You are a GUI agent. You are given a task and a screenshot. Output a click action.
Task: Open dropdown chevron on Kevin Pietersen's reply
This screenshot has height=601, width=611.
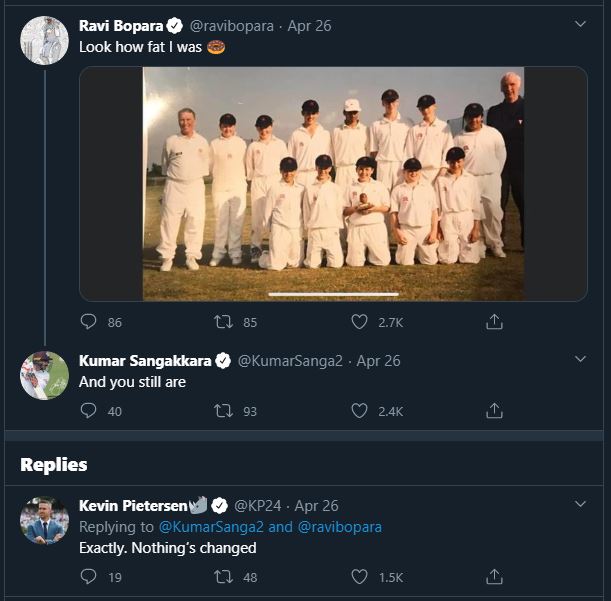tap(581, 505)
